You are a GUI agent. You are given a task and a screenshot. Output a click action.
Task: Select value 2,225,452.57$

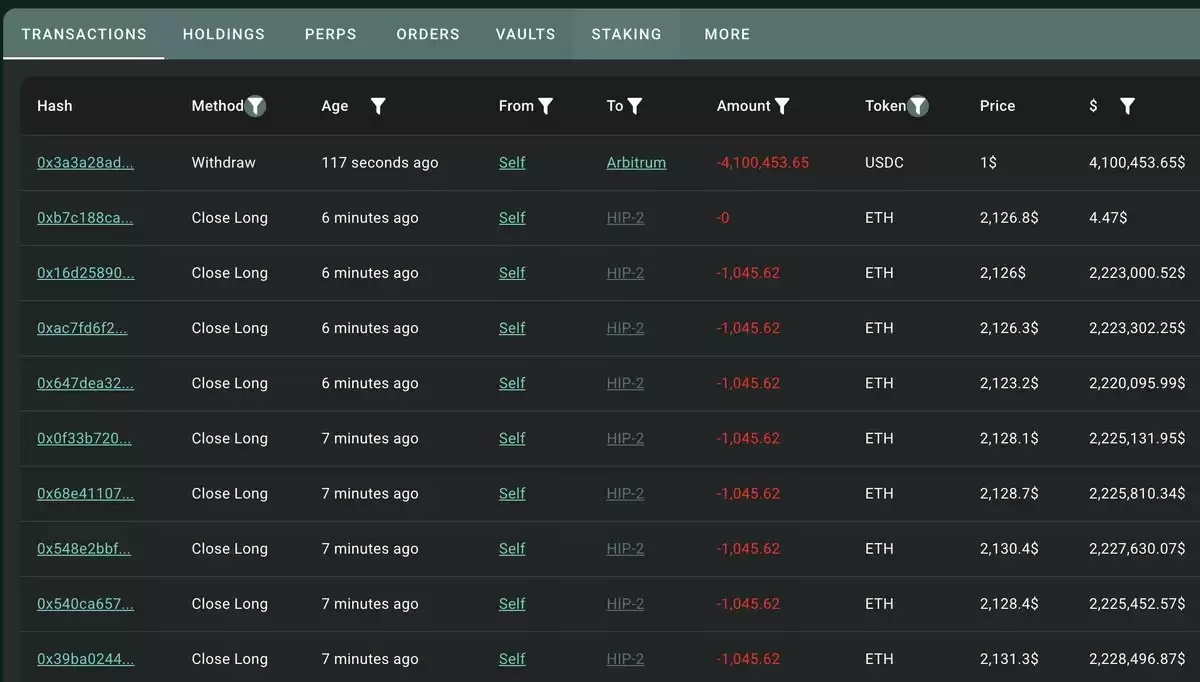(x=1137, y=603)
